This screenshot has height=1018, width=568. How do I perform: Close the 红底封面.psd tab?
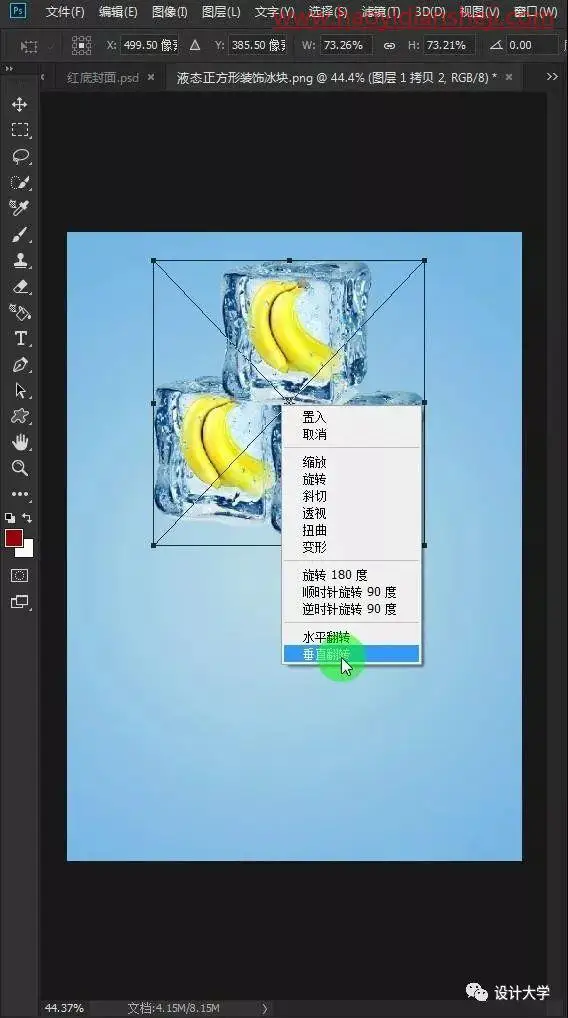(151, 77)
